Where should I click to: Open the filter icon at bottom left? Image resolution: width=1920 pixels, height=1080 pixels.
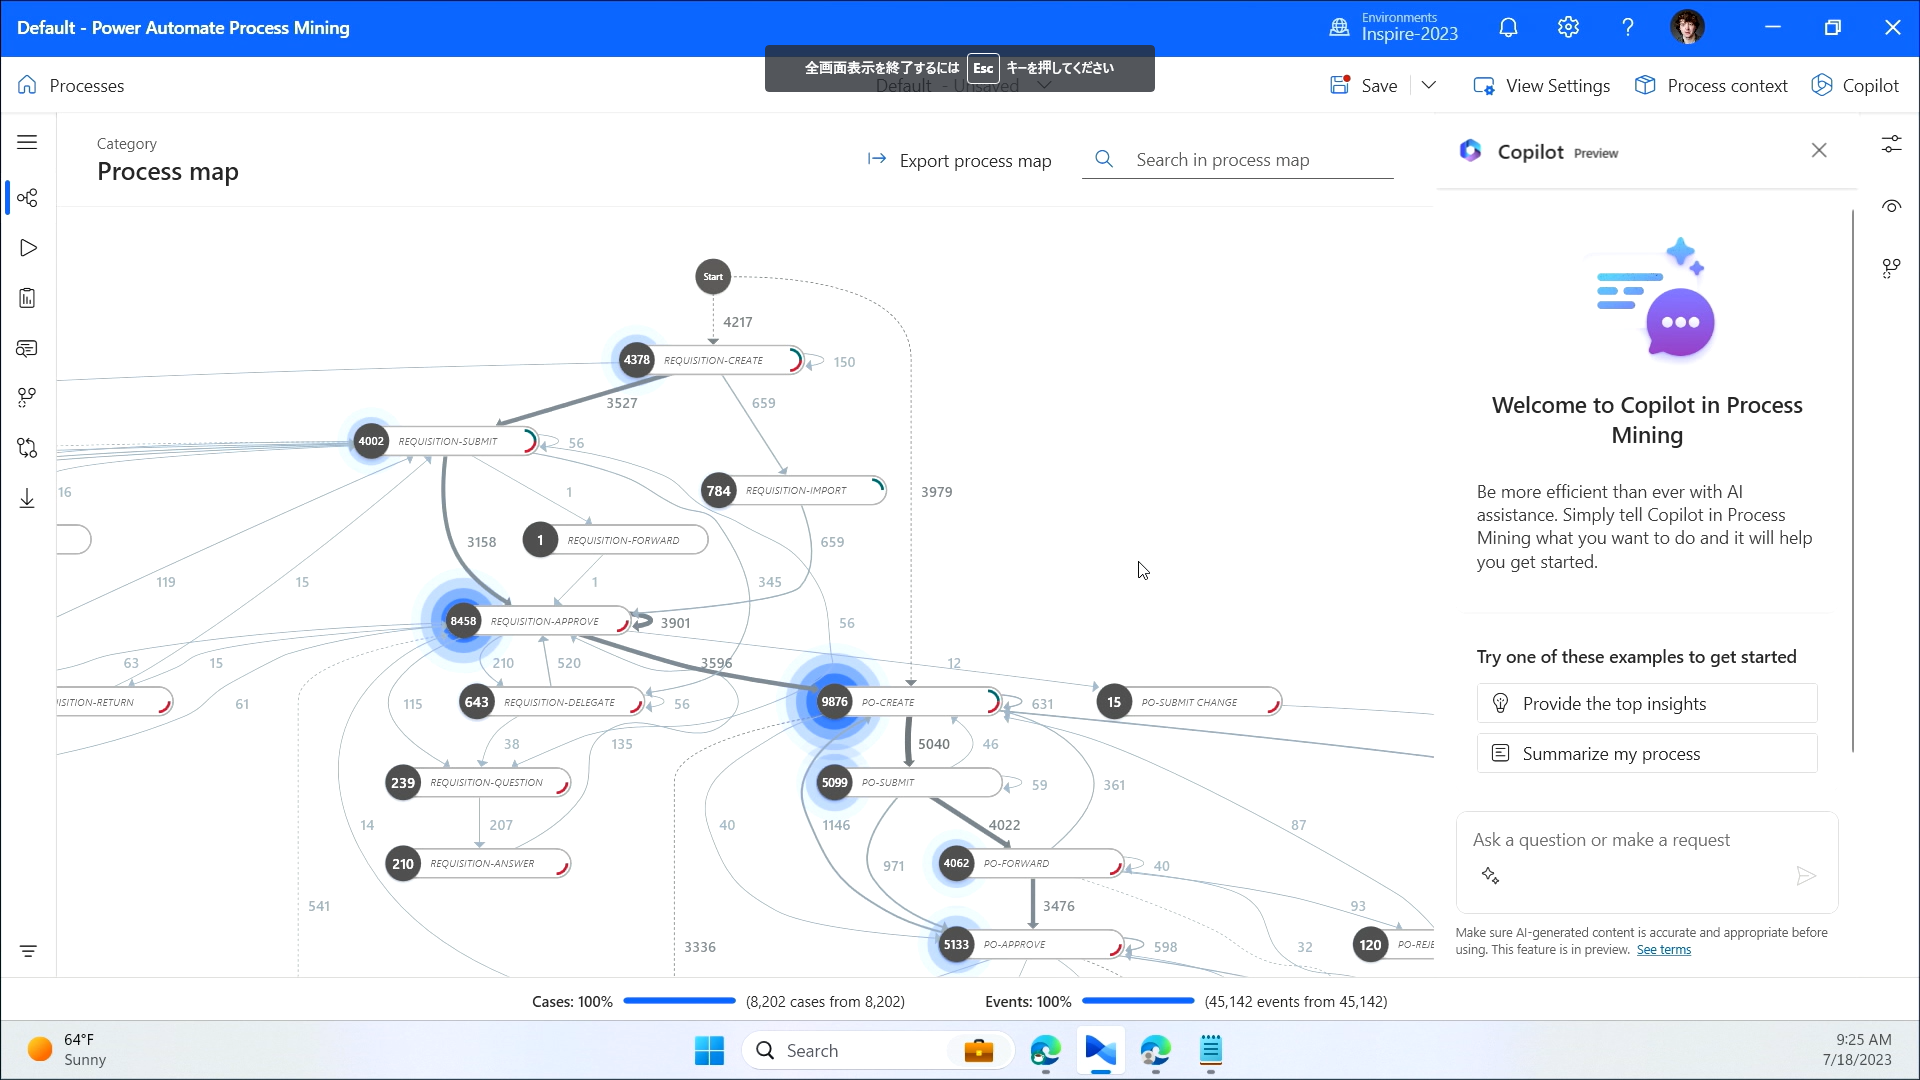(x=28, y=951)
